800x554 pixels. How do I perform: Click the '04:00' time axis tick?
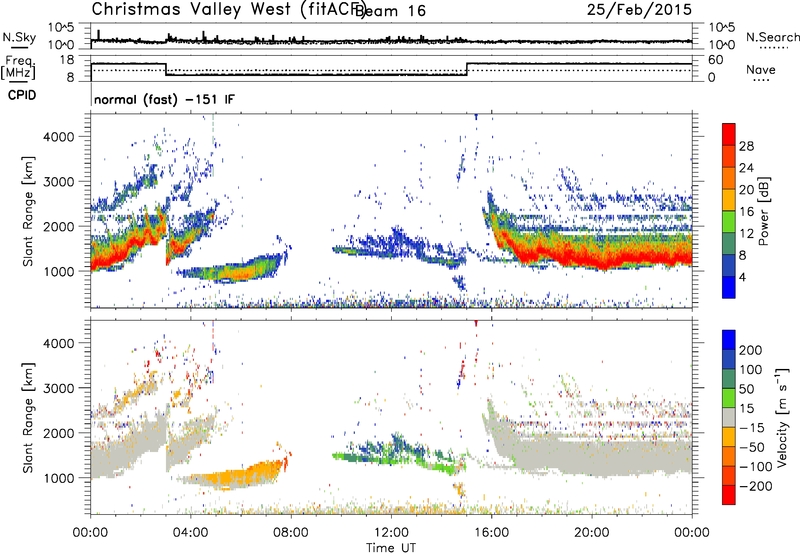pos(191,533)
